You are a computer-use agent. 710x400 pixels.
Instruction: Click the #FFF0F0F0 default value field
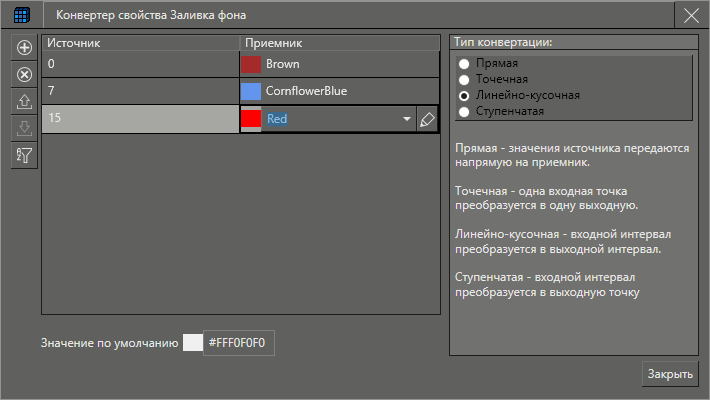click(239, 343)
